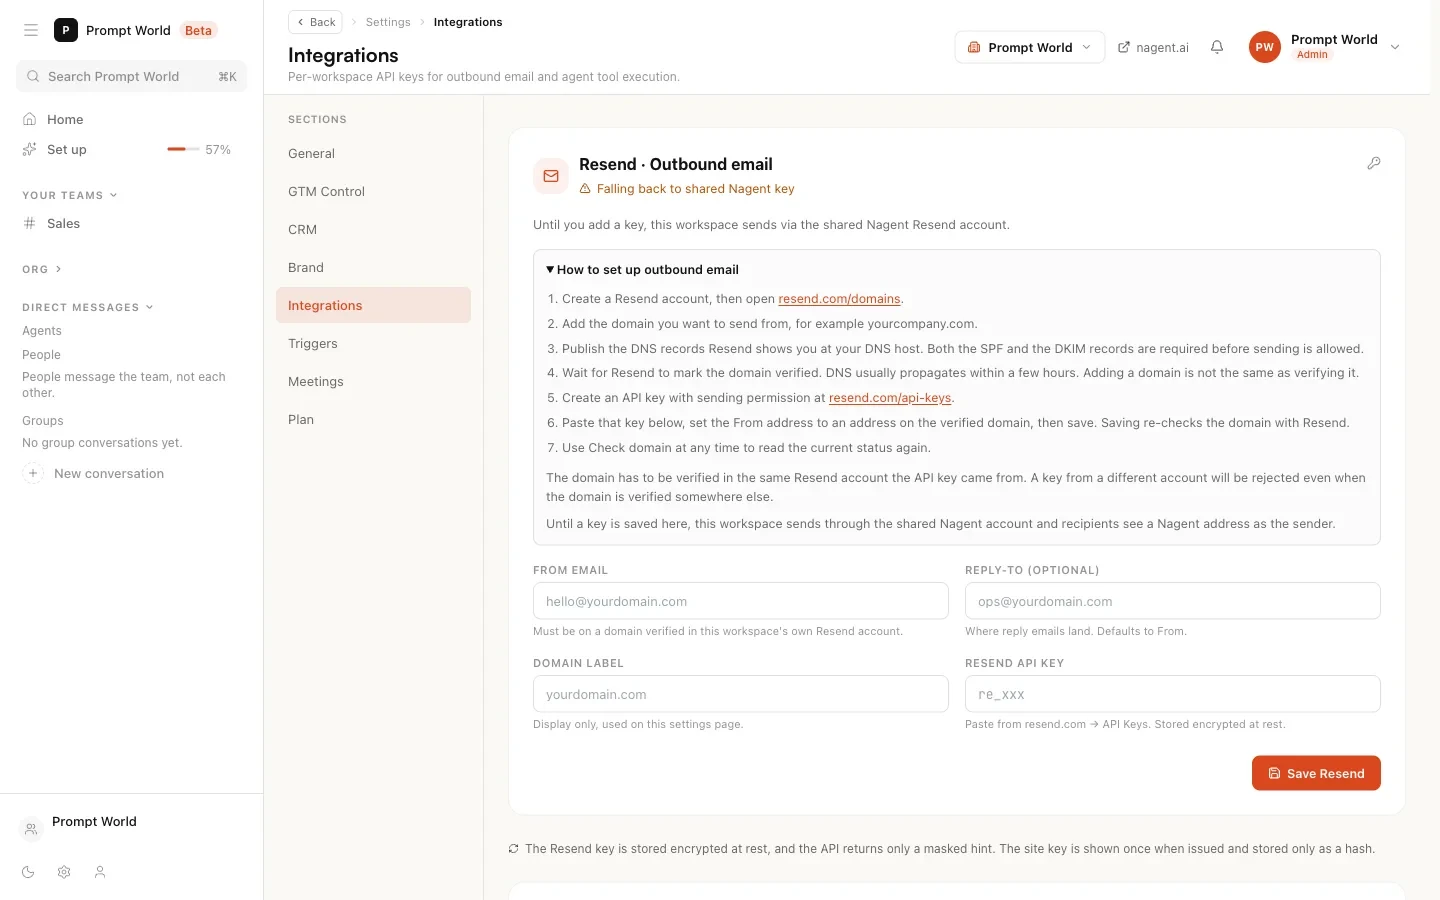Click the Search Prompt World box

[131, 76]
